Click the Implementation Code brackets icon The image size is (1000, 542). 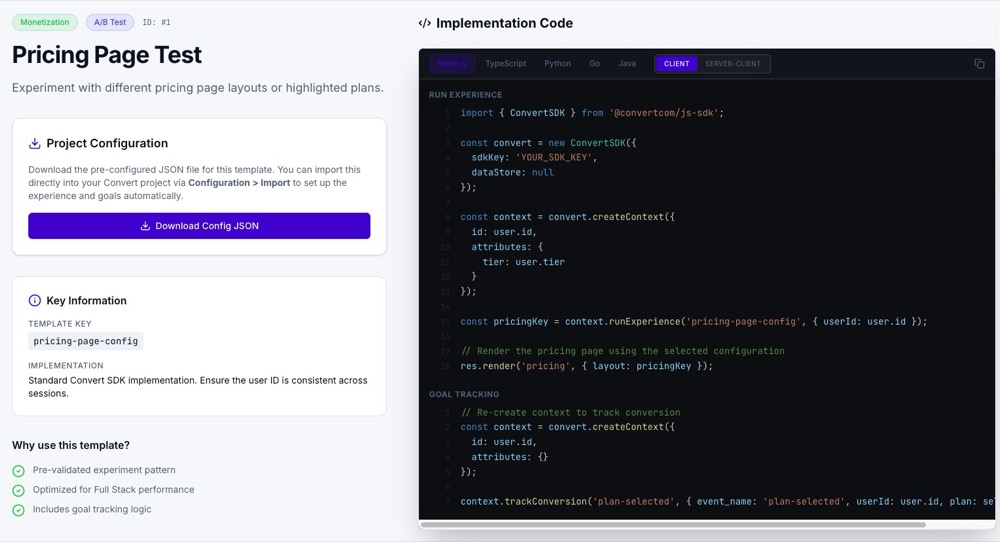[x=425, y=23]
